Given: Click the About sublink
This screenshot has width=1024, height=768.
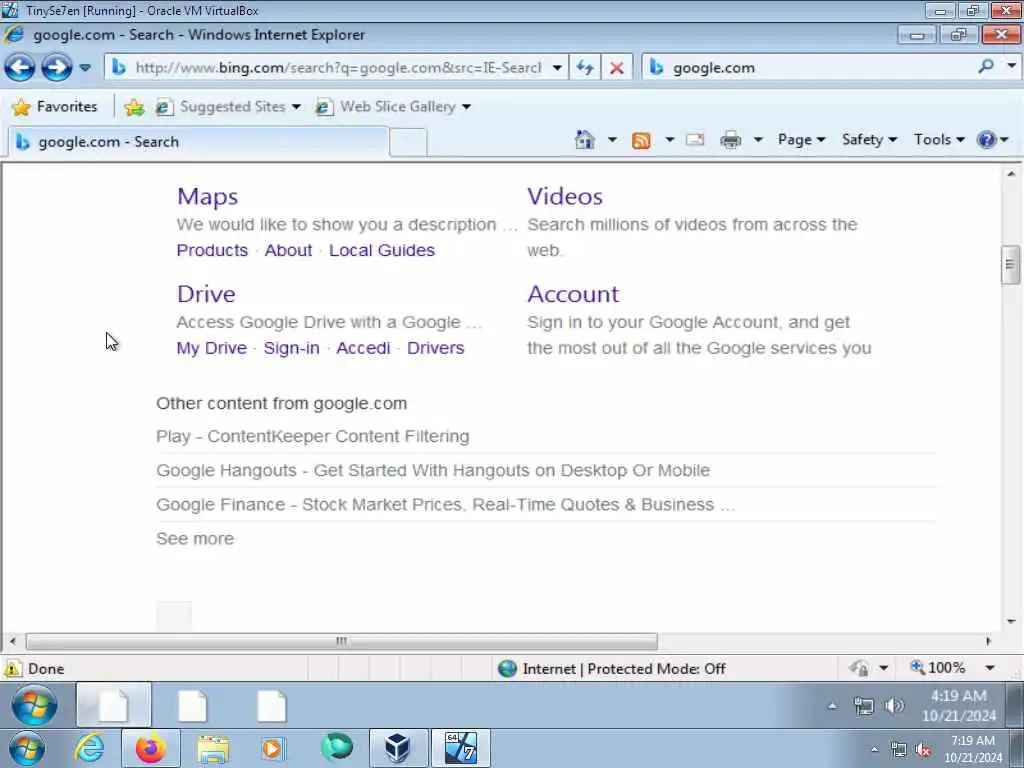Looking at the screenshot, I should click(x=288, y=250).
